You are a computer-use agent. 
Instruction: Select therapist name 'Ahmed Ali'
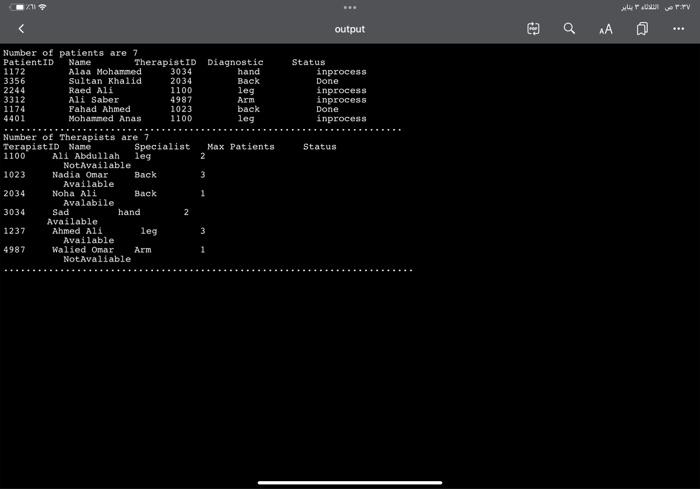(x=77, y=231)
